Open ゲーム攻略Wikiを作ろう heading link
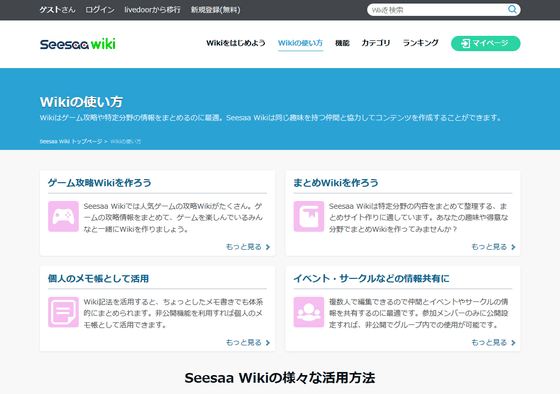This screenshot has height=394, width=560. [100, 183]
